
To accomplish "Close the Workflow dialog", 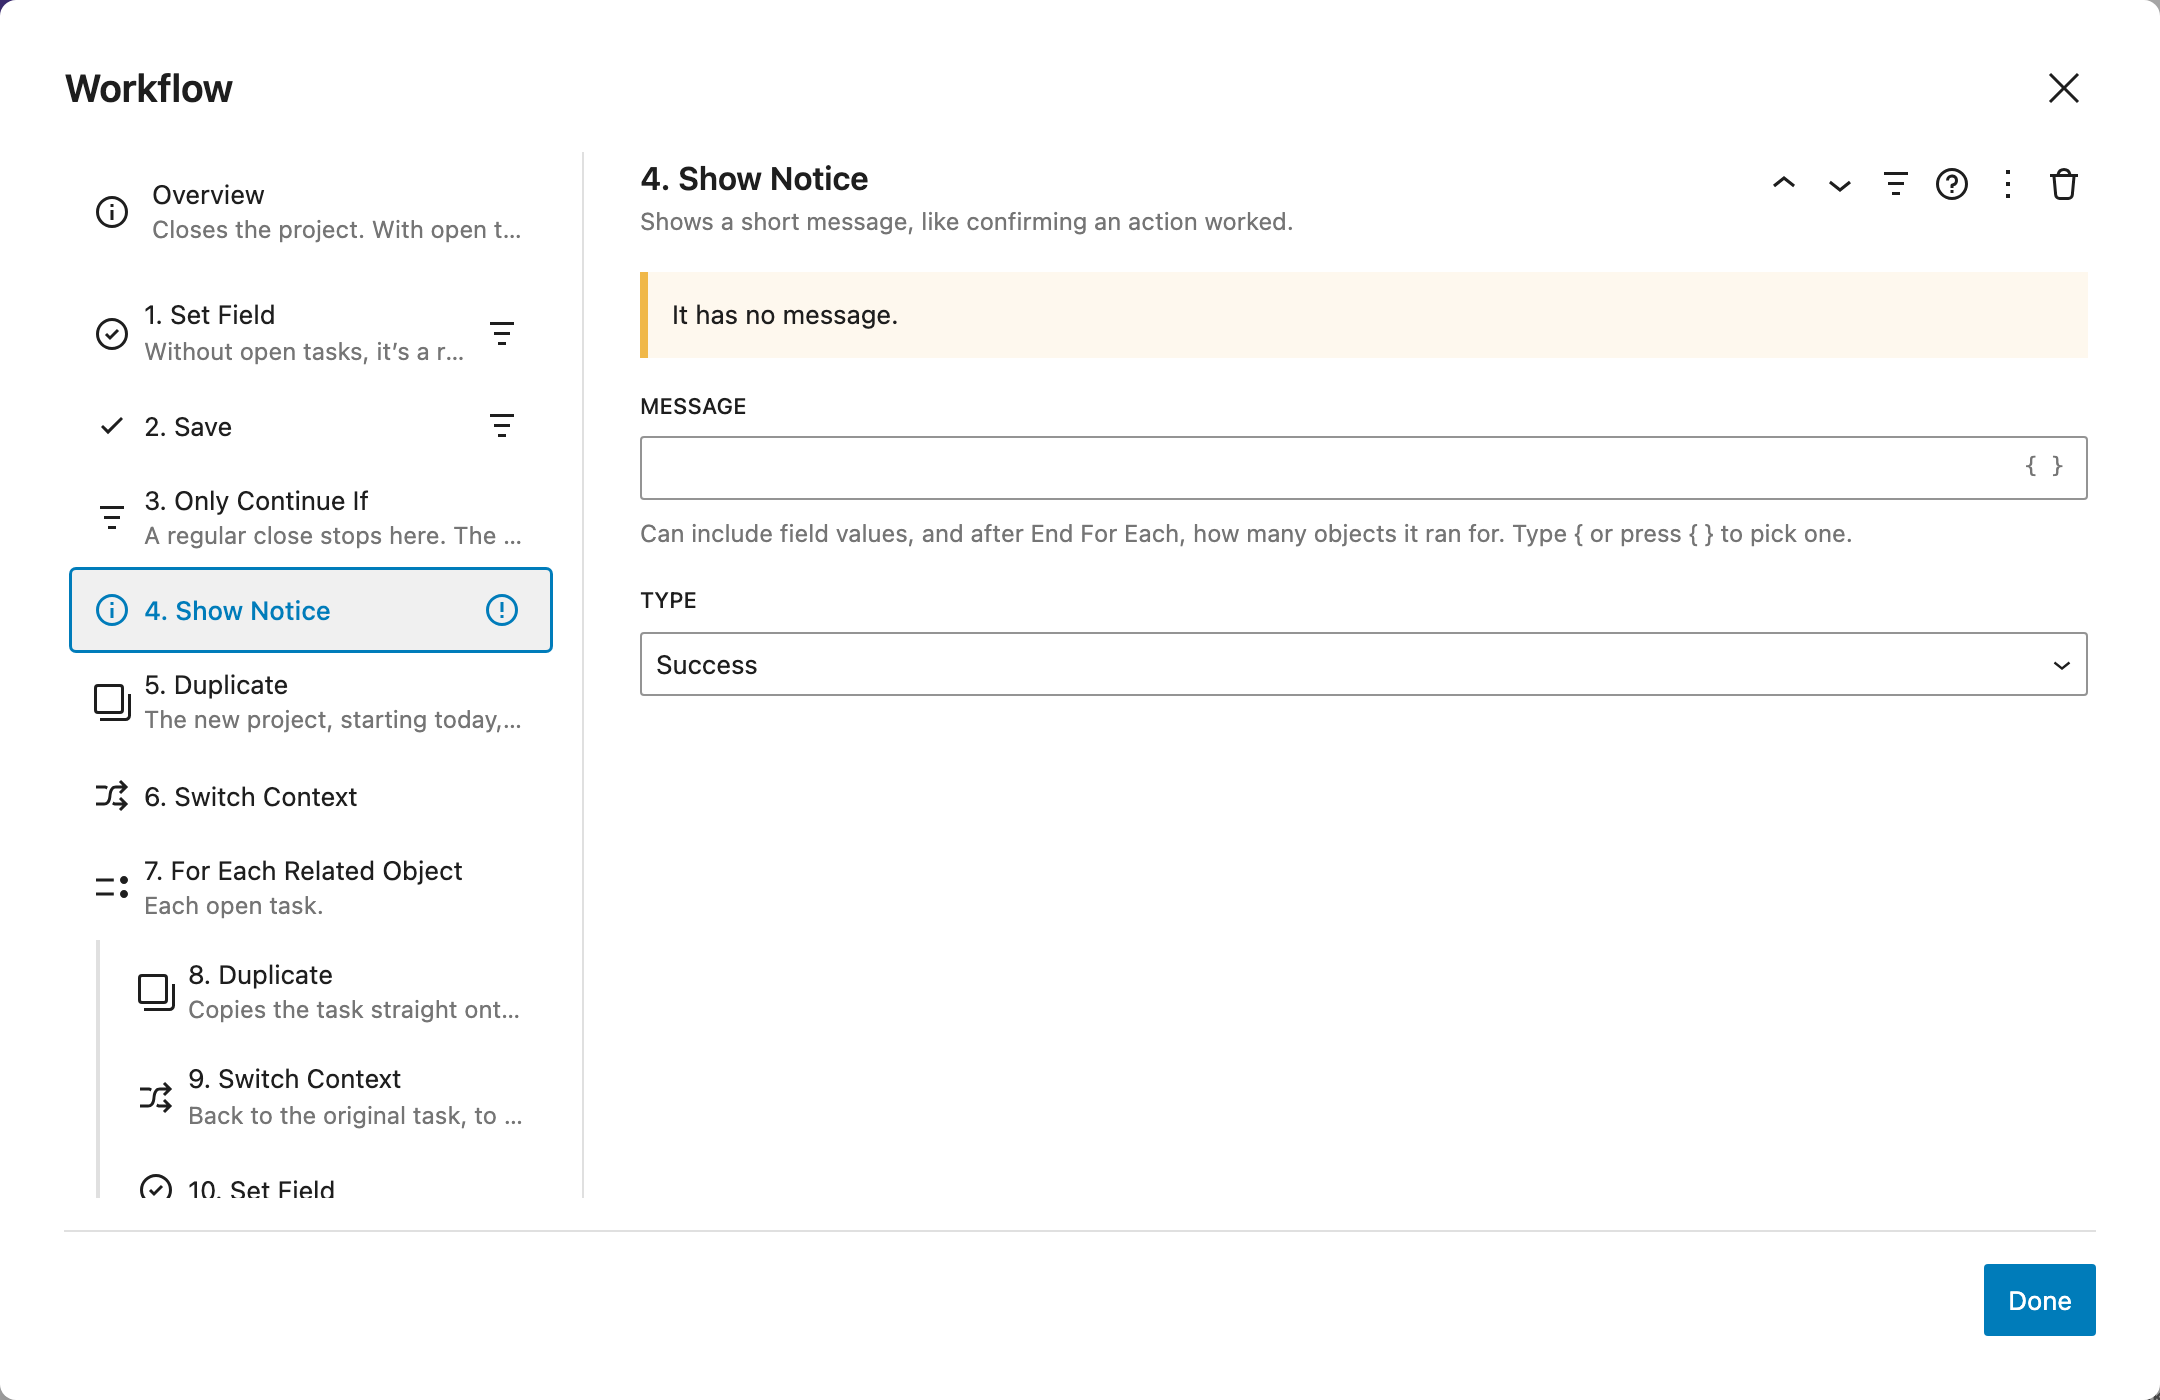I will tap(2064, 88).
